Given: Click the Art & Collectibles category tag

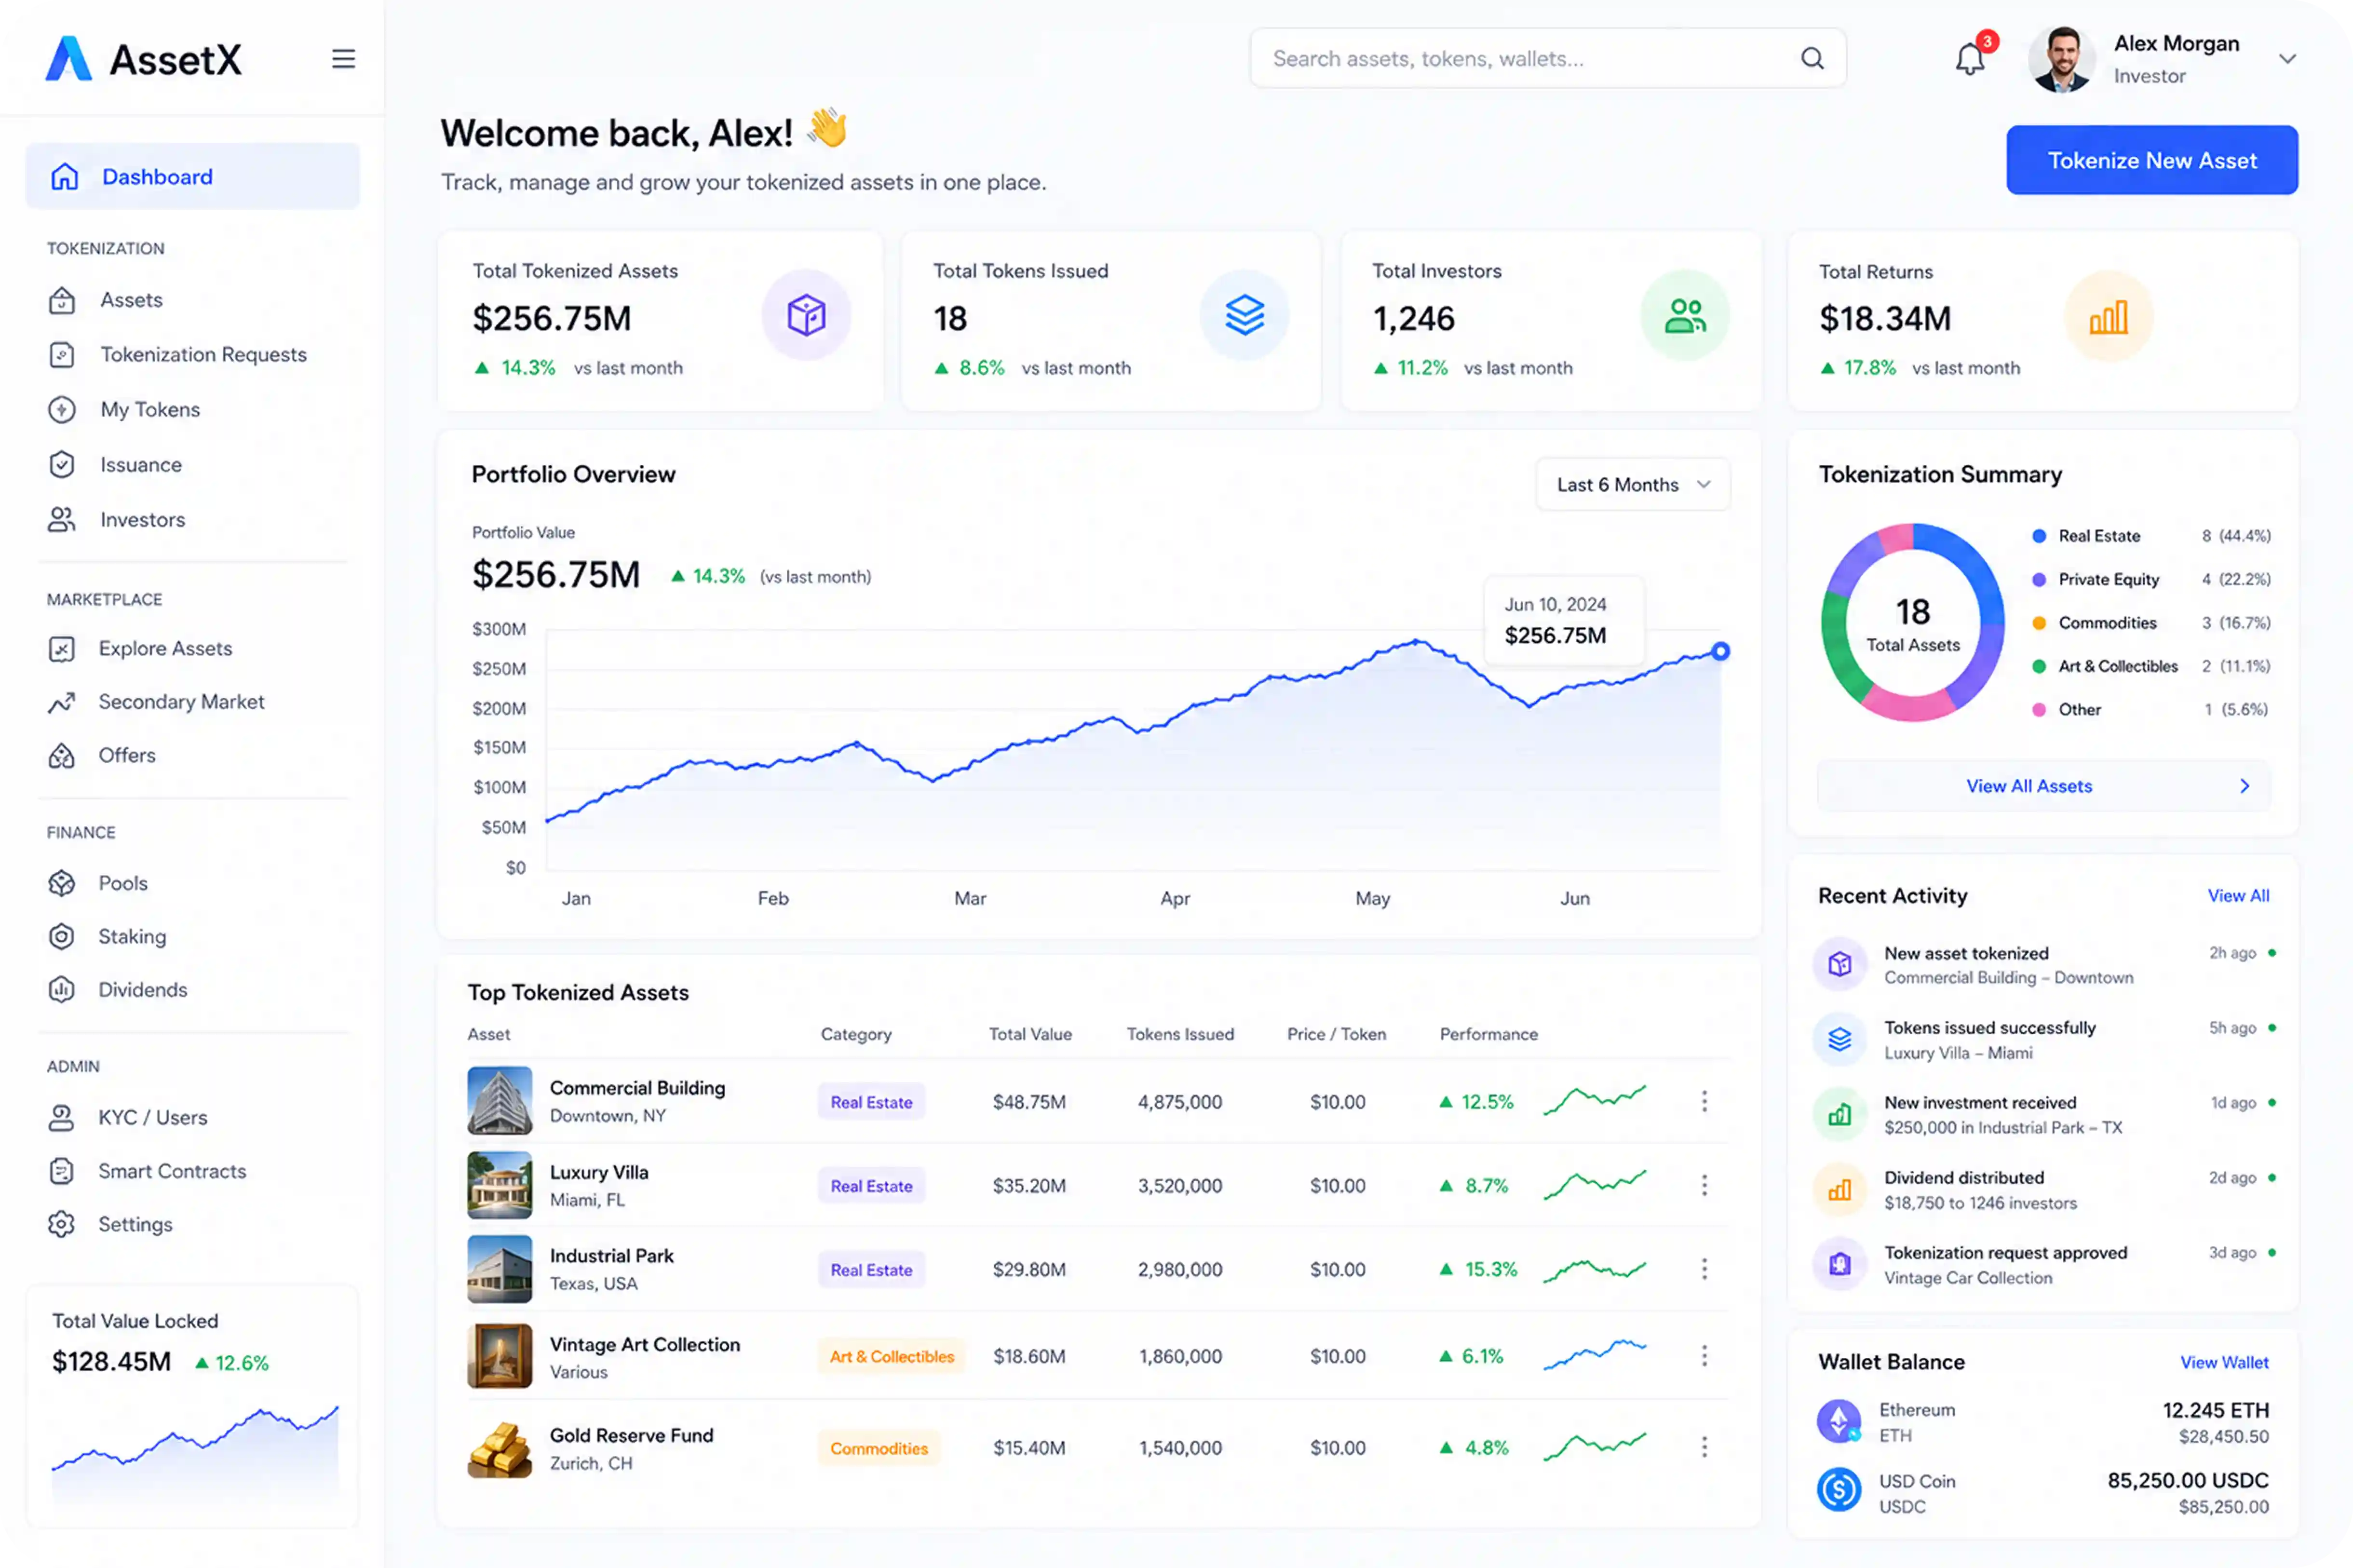Looking at the screenshot, I should pos(891,1357).
